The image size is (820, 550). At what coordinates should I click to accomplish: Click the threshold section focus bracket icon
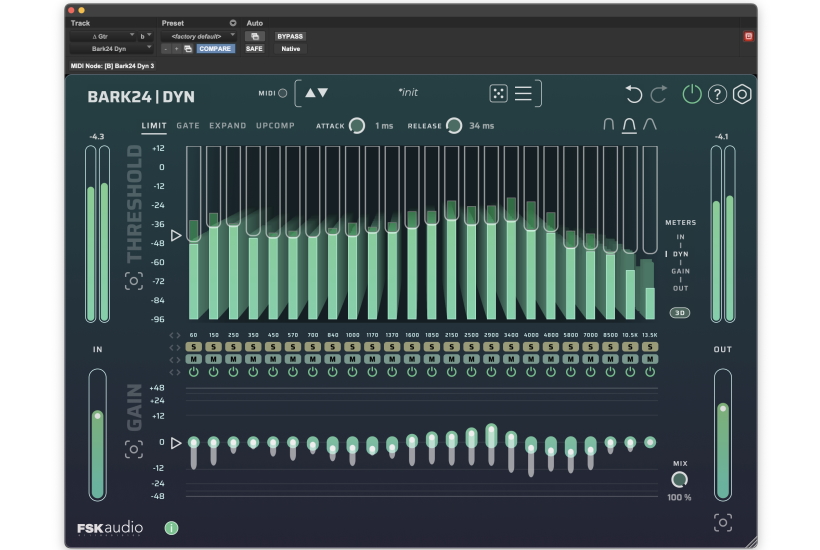point(134,281)
